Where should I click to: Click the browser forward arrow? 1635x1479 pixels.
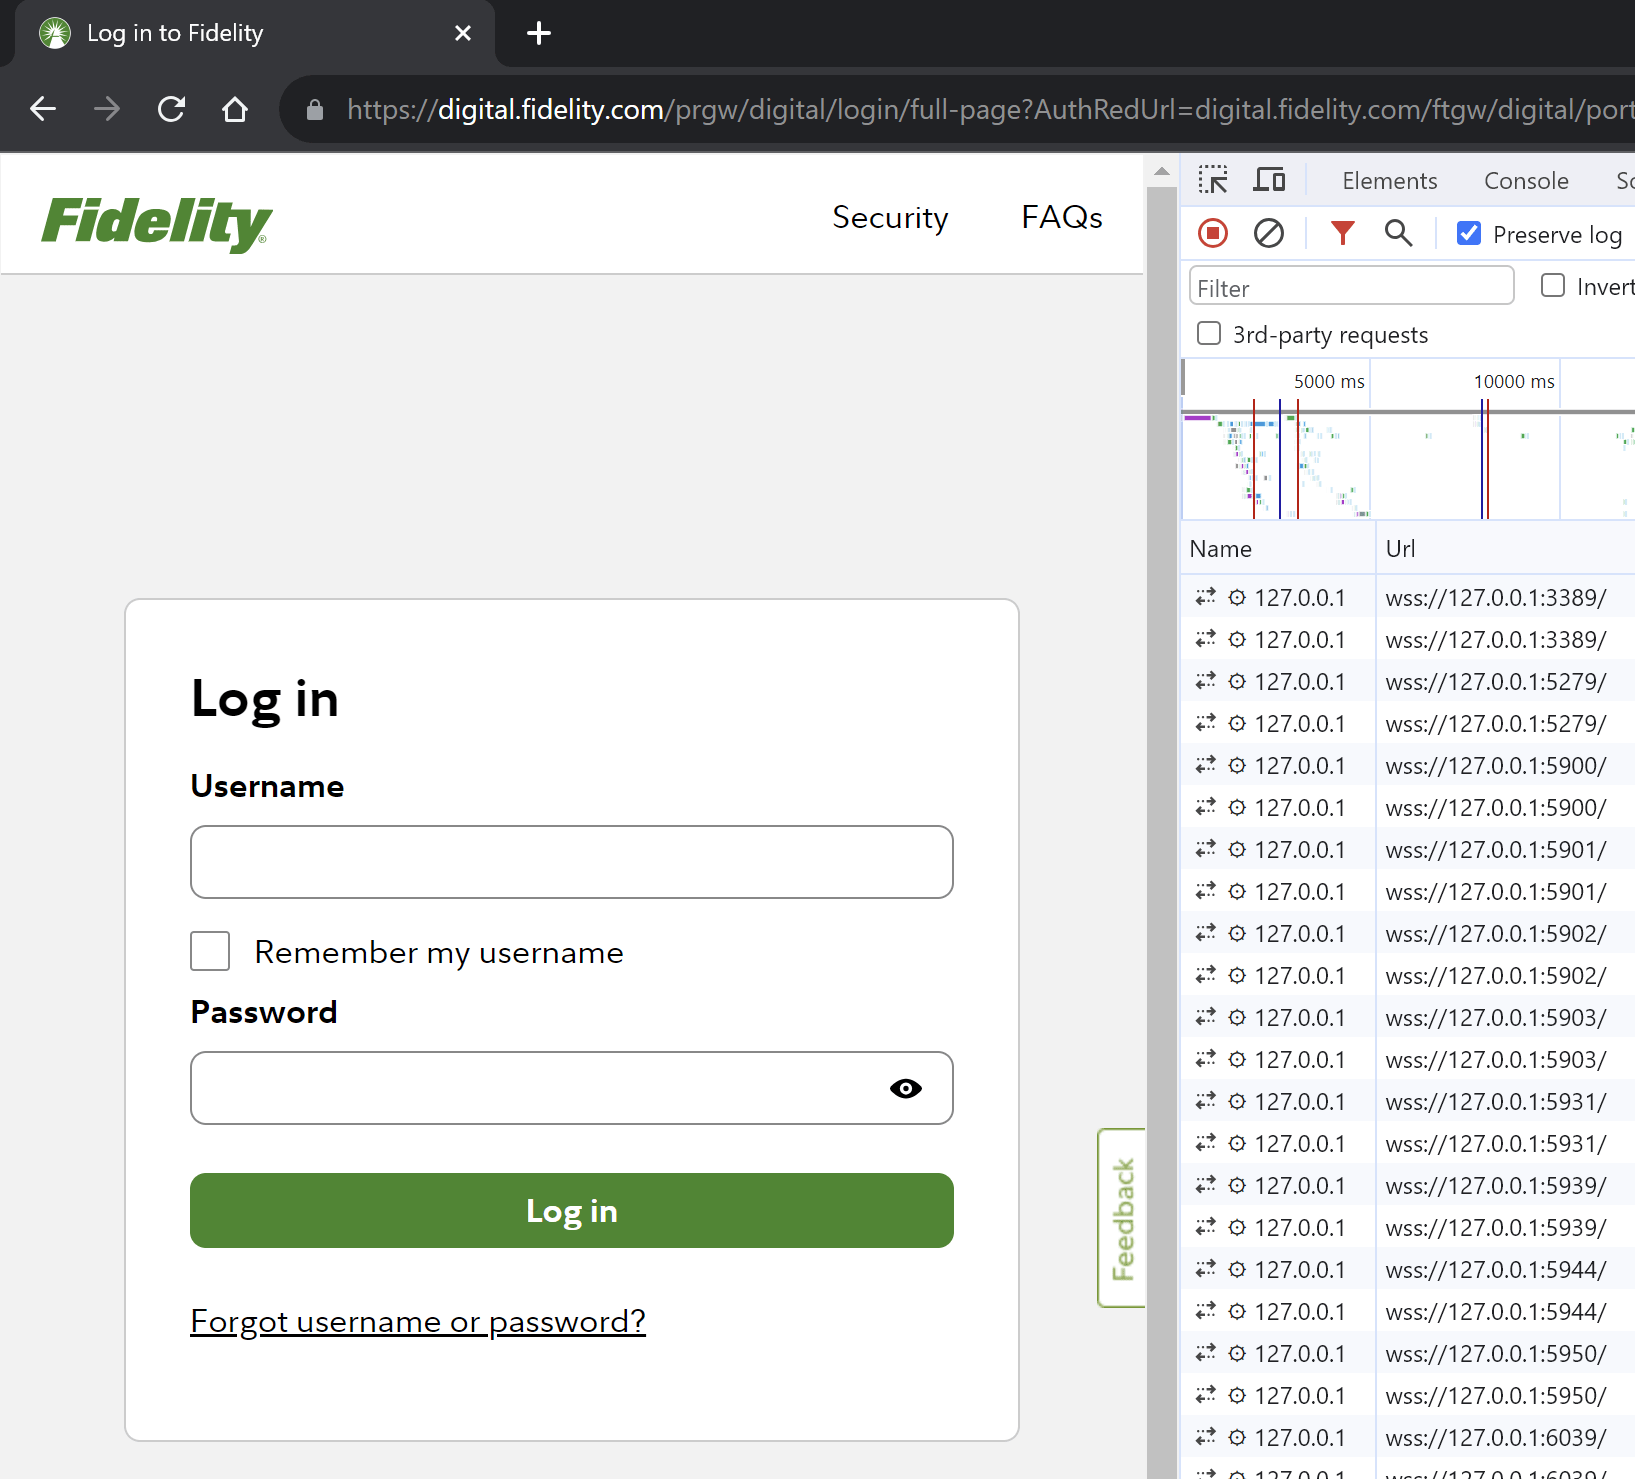[107, 109]
